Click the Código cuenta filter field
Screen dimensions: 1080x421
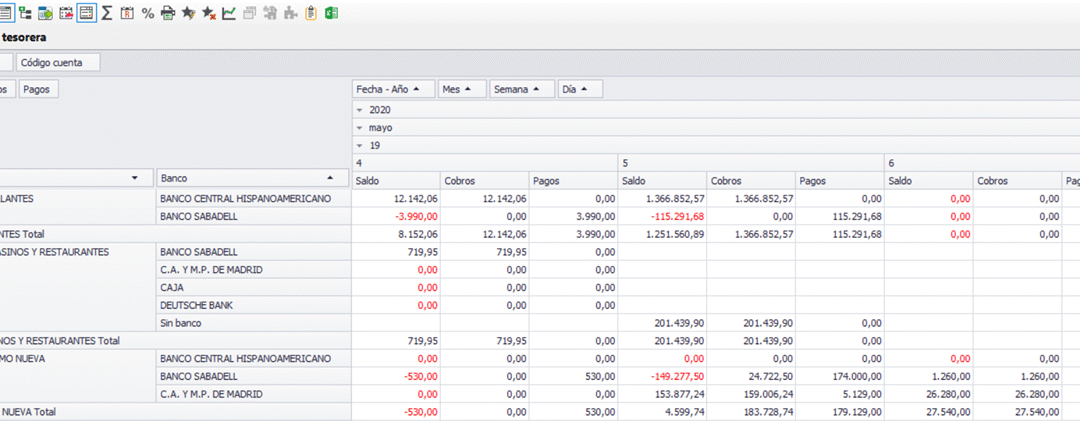pos(60,62)
